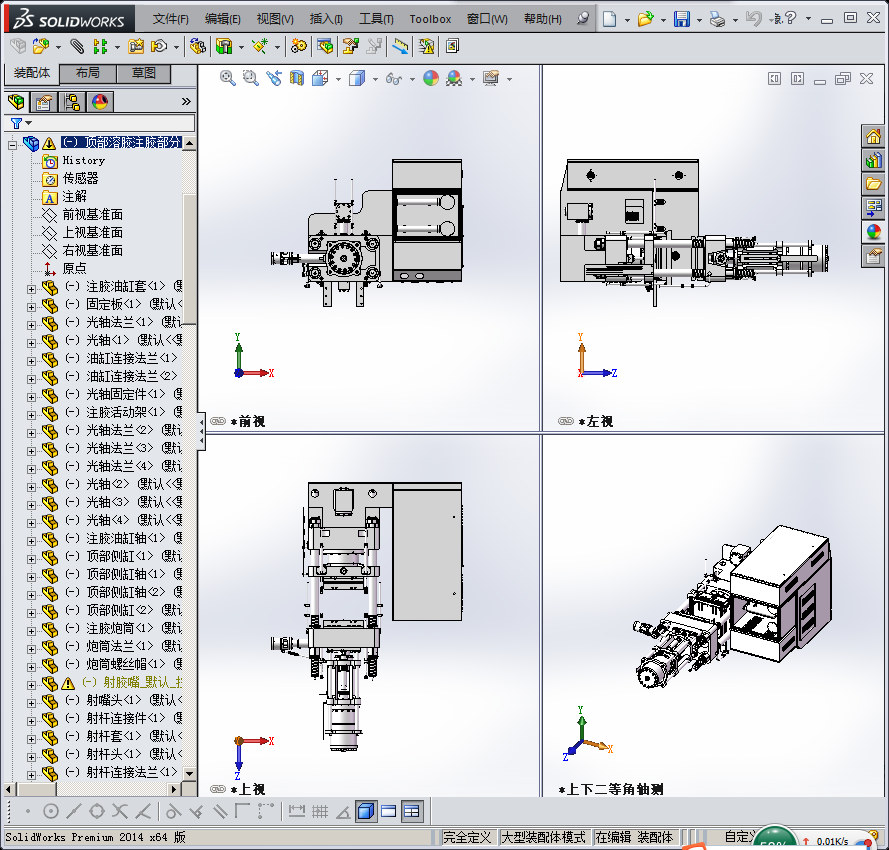Collapse the top-level 顶部溶胶注胶部分 assembly node
Image resolution: width=889 pixels, height=850 pixels.
tap(12, 145)
